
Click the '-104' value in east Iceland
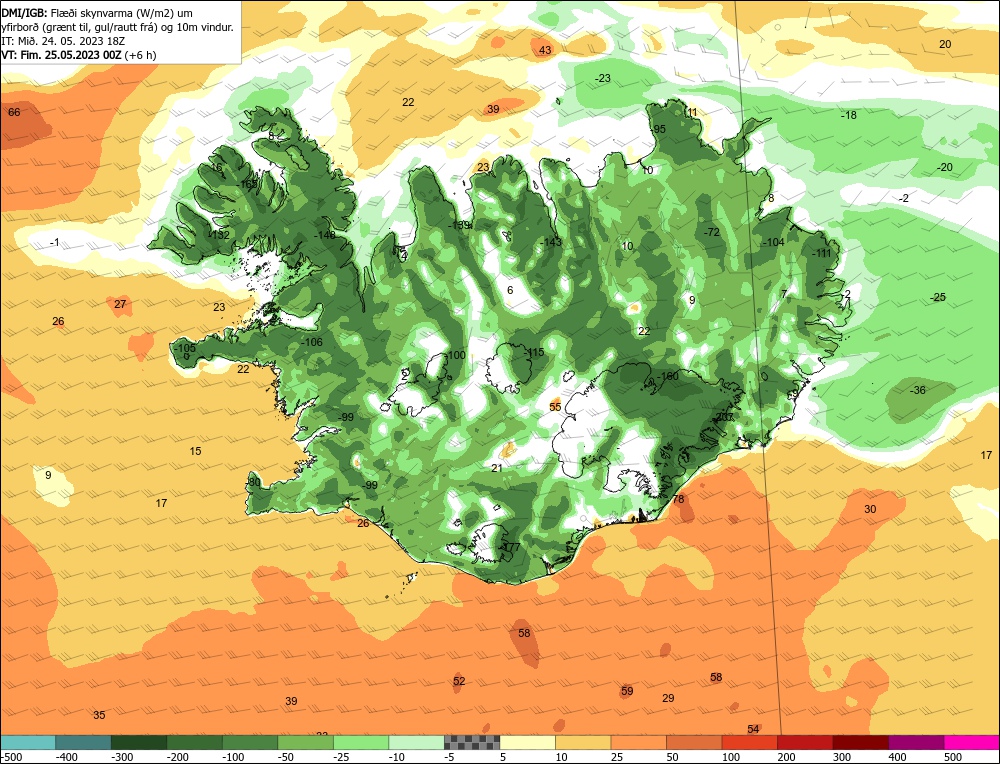773,242
